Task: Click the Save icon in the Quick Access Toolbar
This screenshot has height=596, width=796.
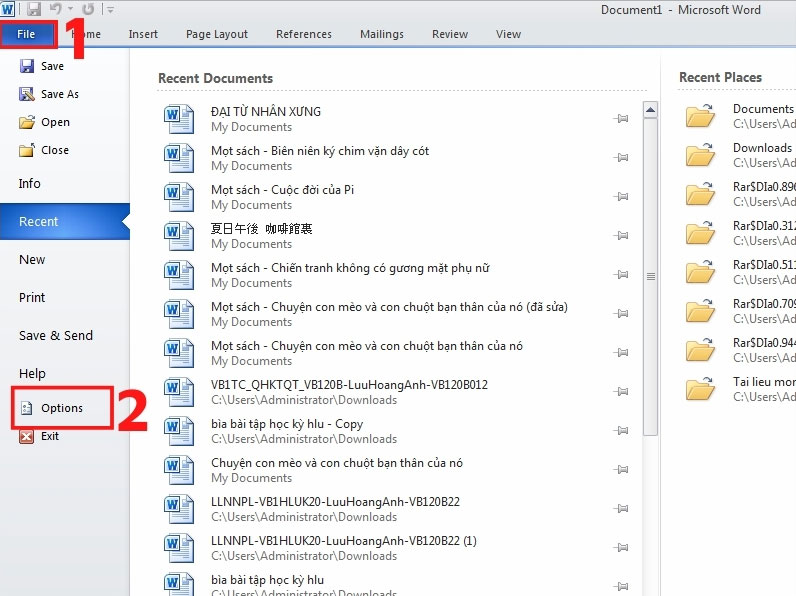Action: 34,10
